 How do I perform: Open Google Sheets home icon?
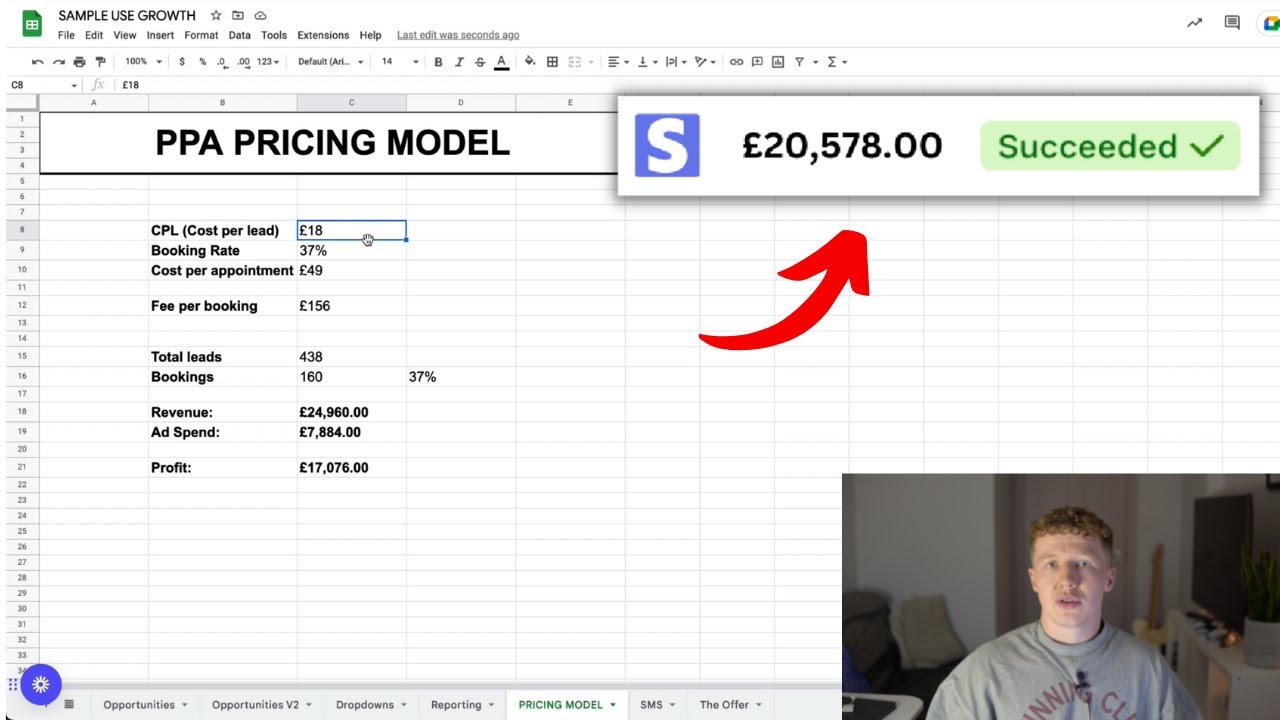pyautogui.click(x=32, y=24)
